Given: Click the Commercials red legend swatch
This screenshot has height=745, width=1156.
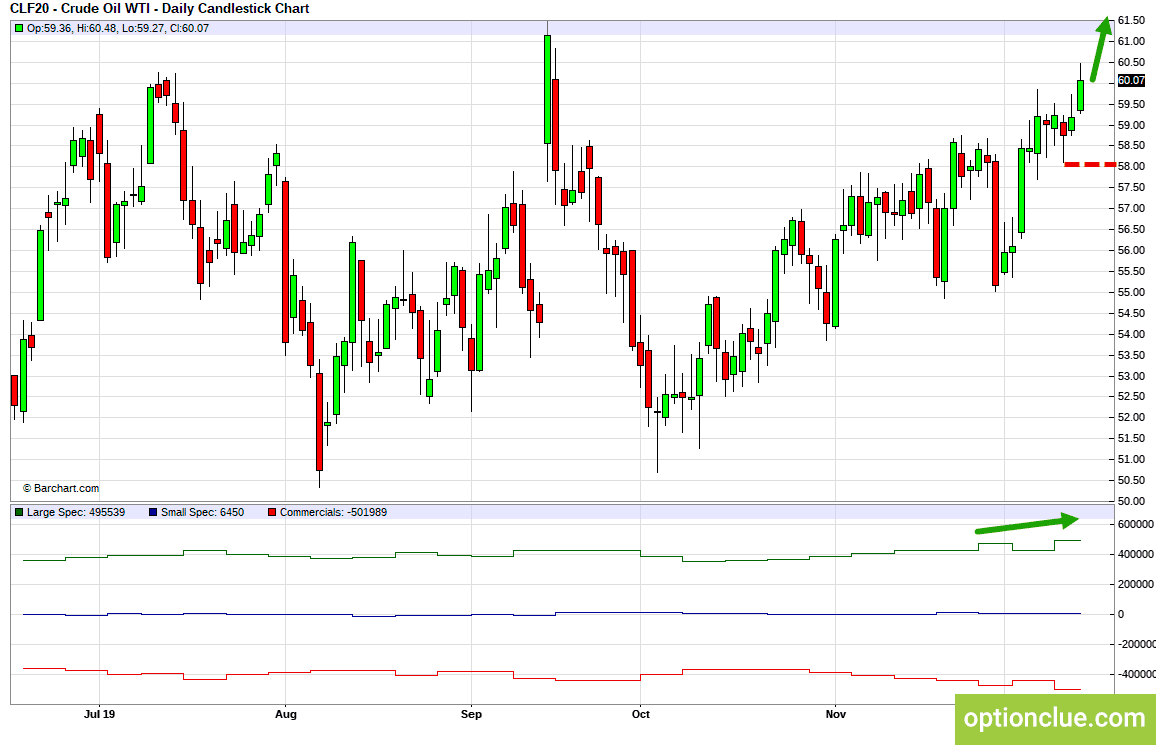Looking at the screenshot, I should 272,512.
